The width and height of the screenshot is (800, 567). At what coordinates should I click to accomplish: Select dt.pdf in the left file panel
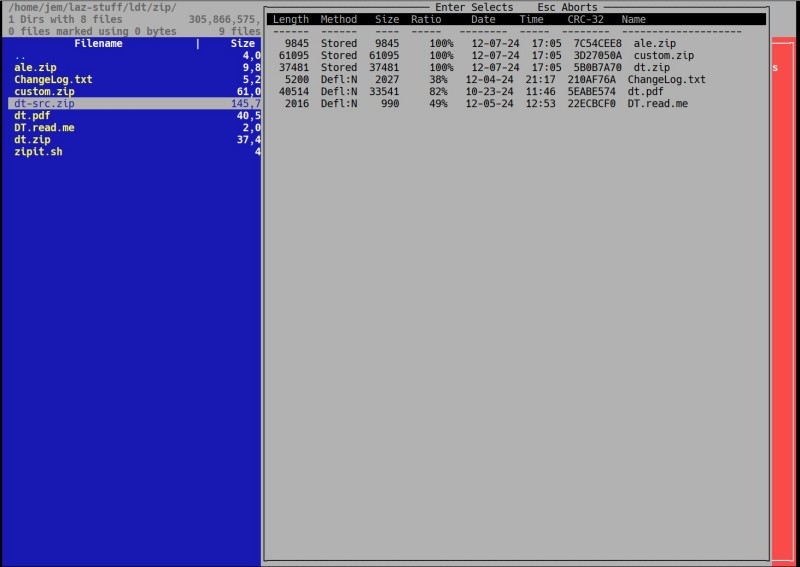[32, 116]
